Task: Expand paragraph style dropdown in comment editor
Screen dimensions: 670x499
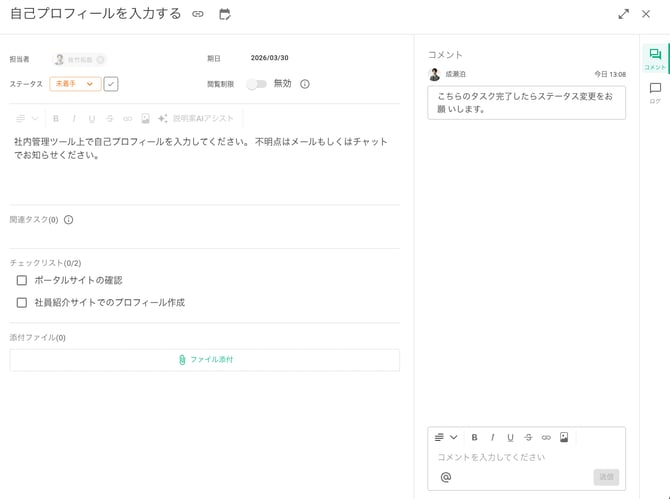Action: coord(446,437)
